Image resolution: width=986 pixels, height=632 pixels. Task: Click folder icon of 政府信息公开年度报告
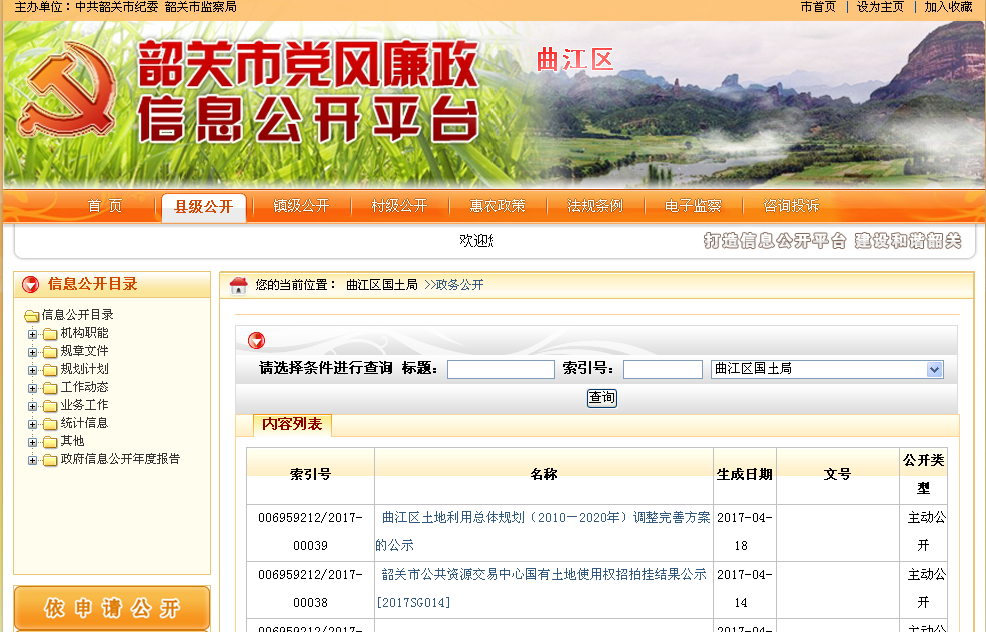[x=50, y=460]
